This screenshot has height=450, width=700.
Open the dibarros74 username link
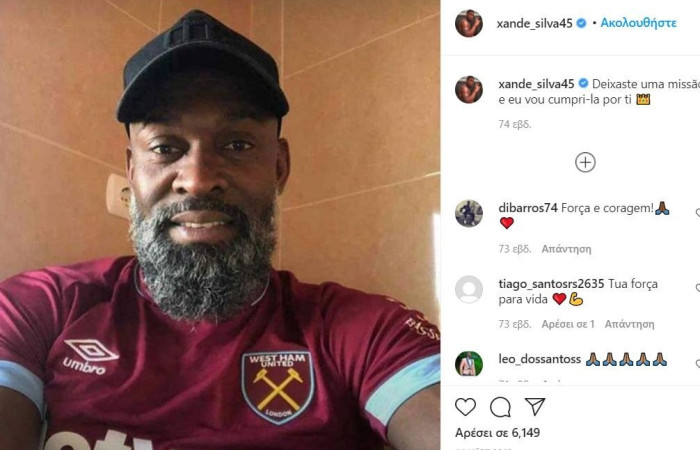(528, 208)
